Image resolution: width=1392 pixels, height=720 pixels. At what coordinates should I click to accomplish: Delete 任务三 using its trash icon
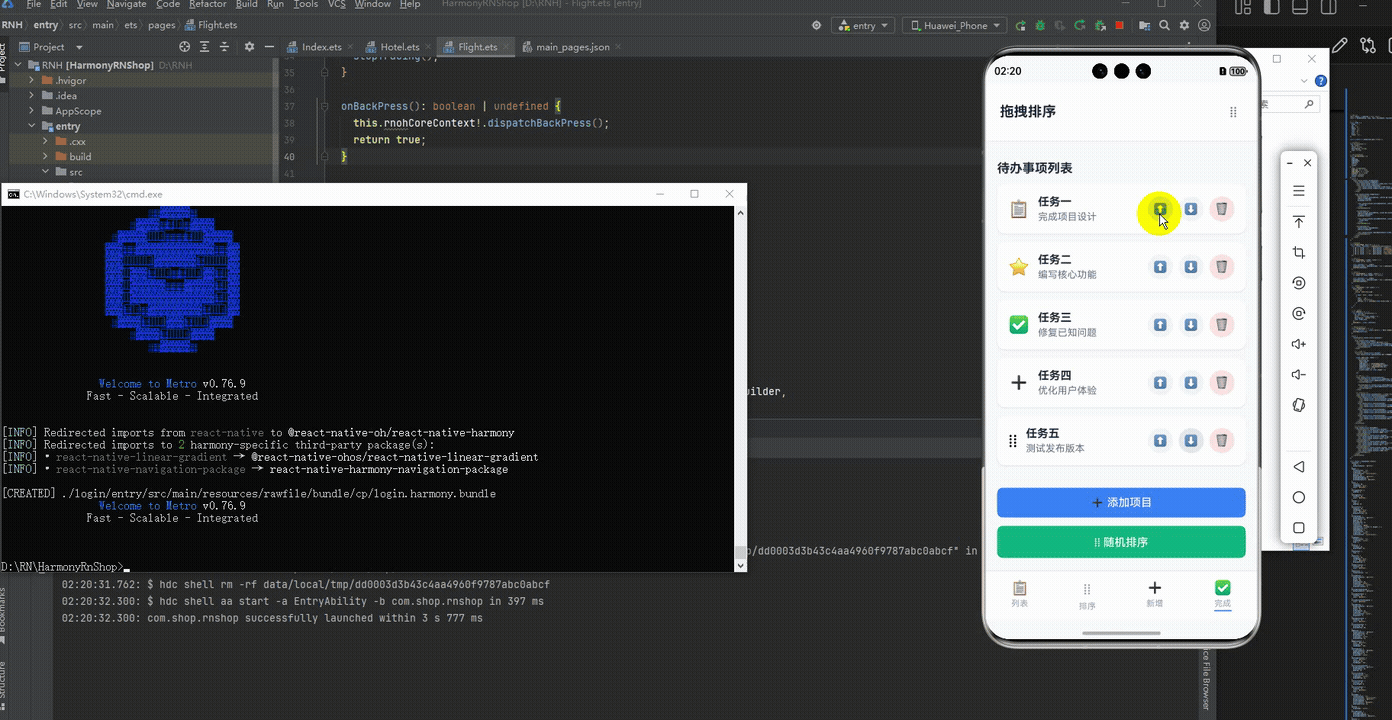(x=1221, y=325)
